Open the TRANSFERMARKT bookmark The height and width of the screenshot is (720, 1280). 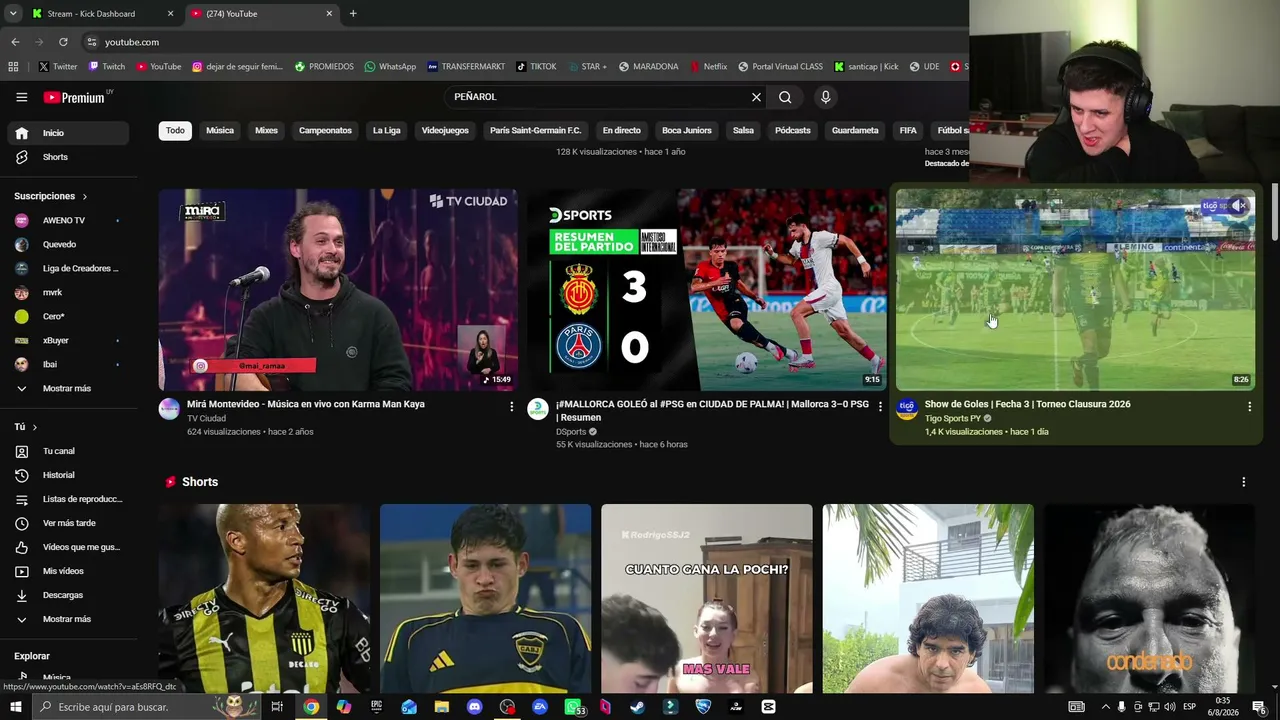click(466, 67)
